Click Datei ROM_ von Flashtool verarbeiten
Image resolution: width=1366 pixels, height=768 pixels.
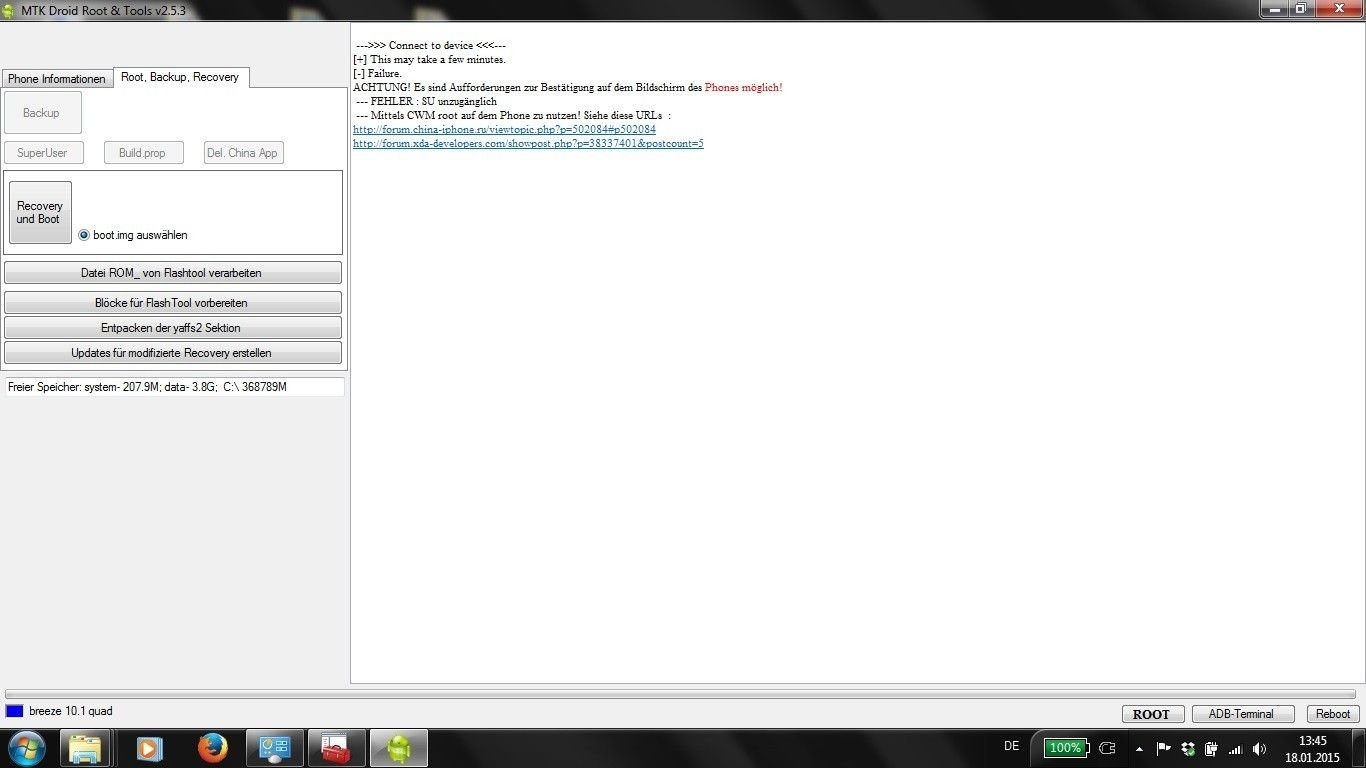click(173, 273)
